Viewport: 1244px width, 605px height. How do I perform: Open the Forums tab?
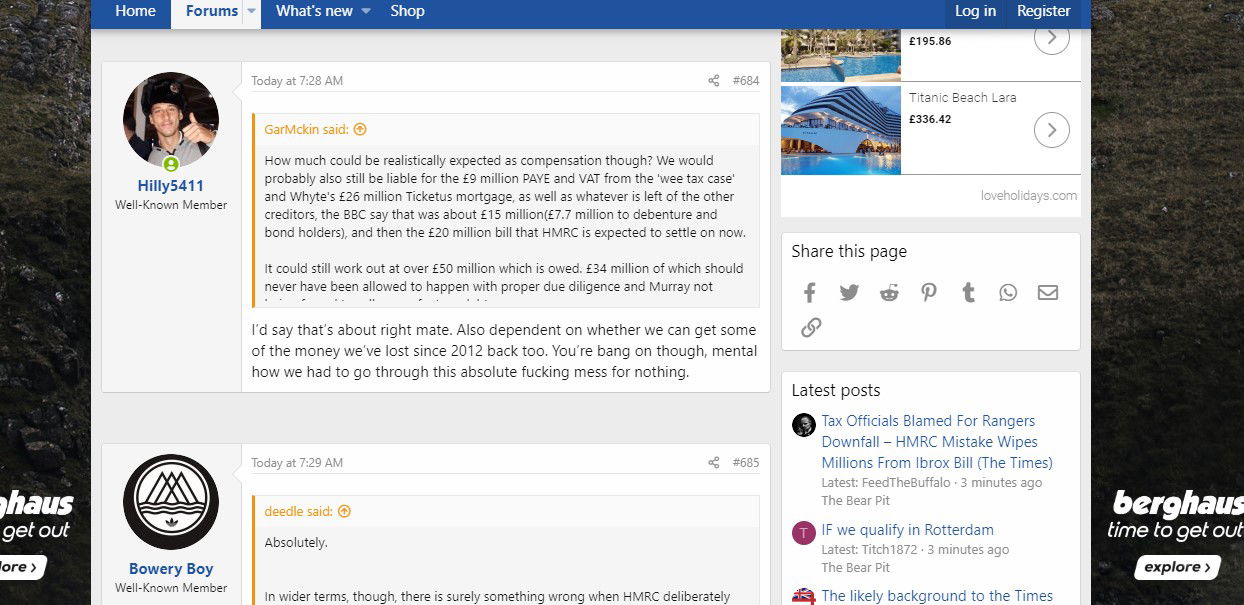[212, 12]
